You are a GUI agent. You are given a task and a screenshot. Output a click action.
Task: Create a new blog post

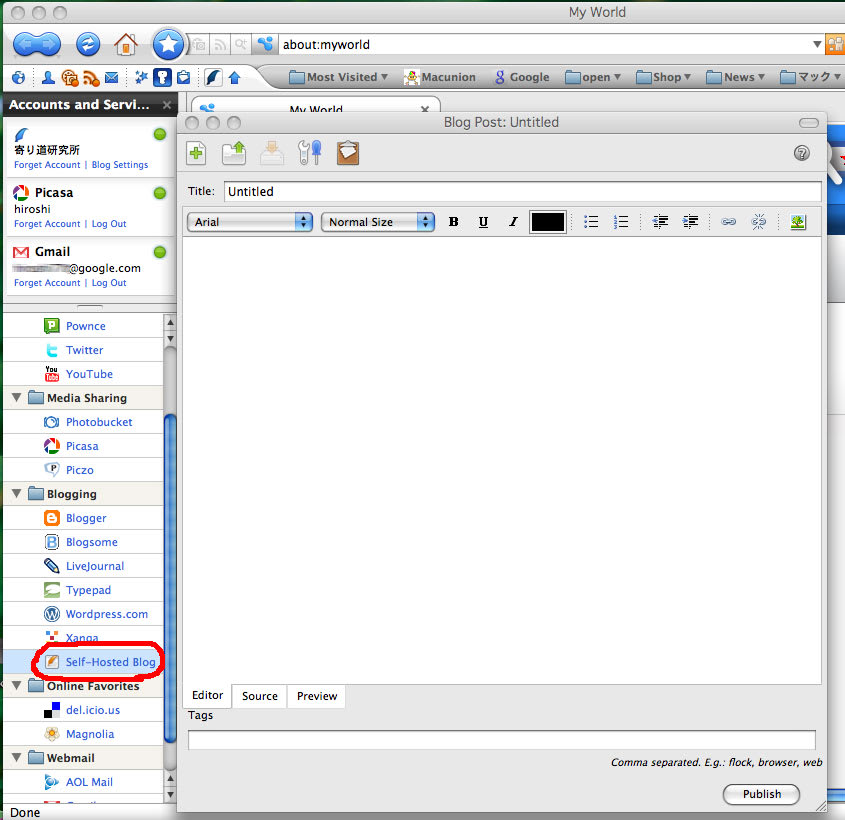196,153
